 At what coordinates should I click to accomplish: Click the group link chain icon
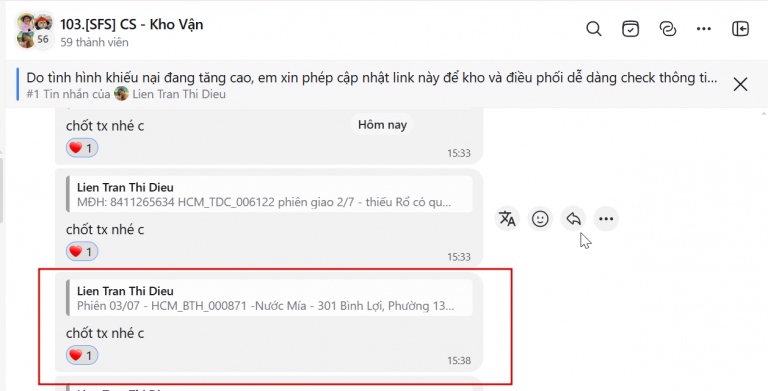pos(667,28)
